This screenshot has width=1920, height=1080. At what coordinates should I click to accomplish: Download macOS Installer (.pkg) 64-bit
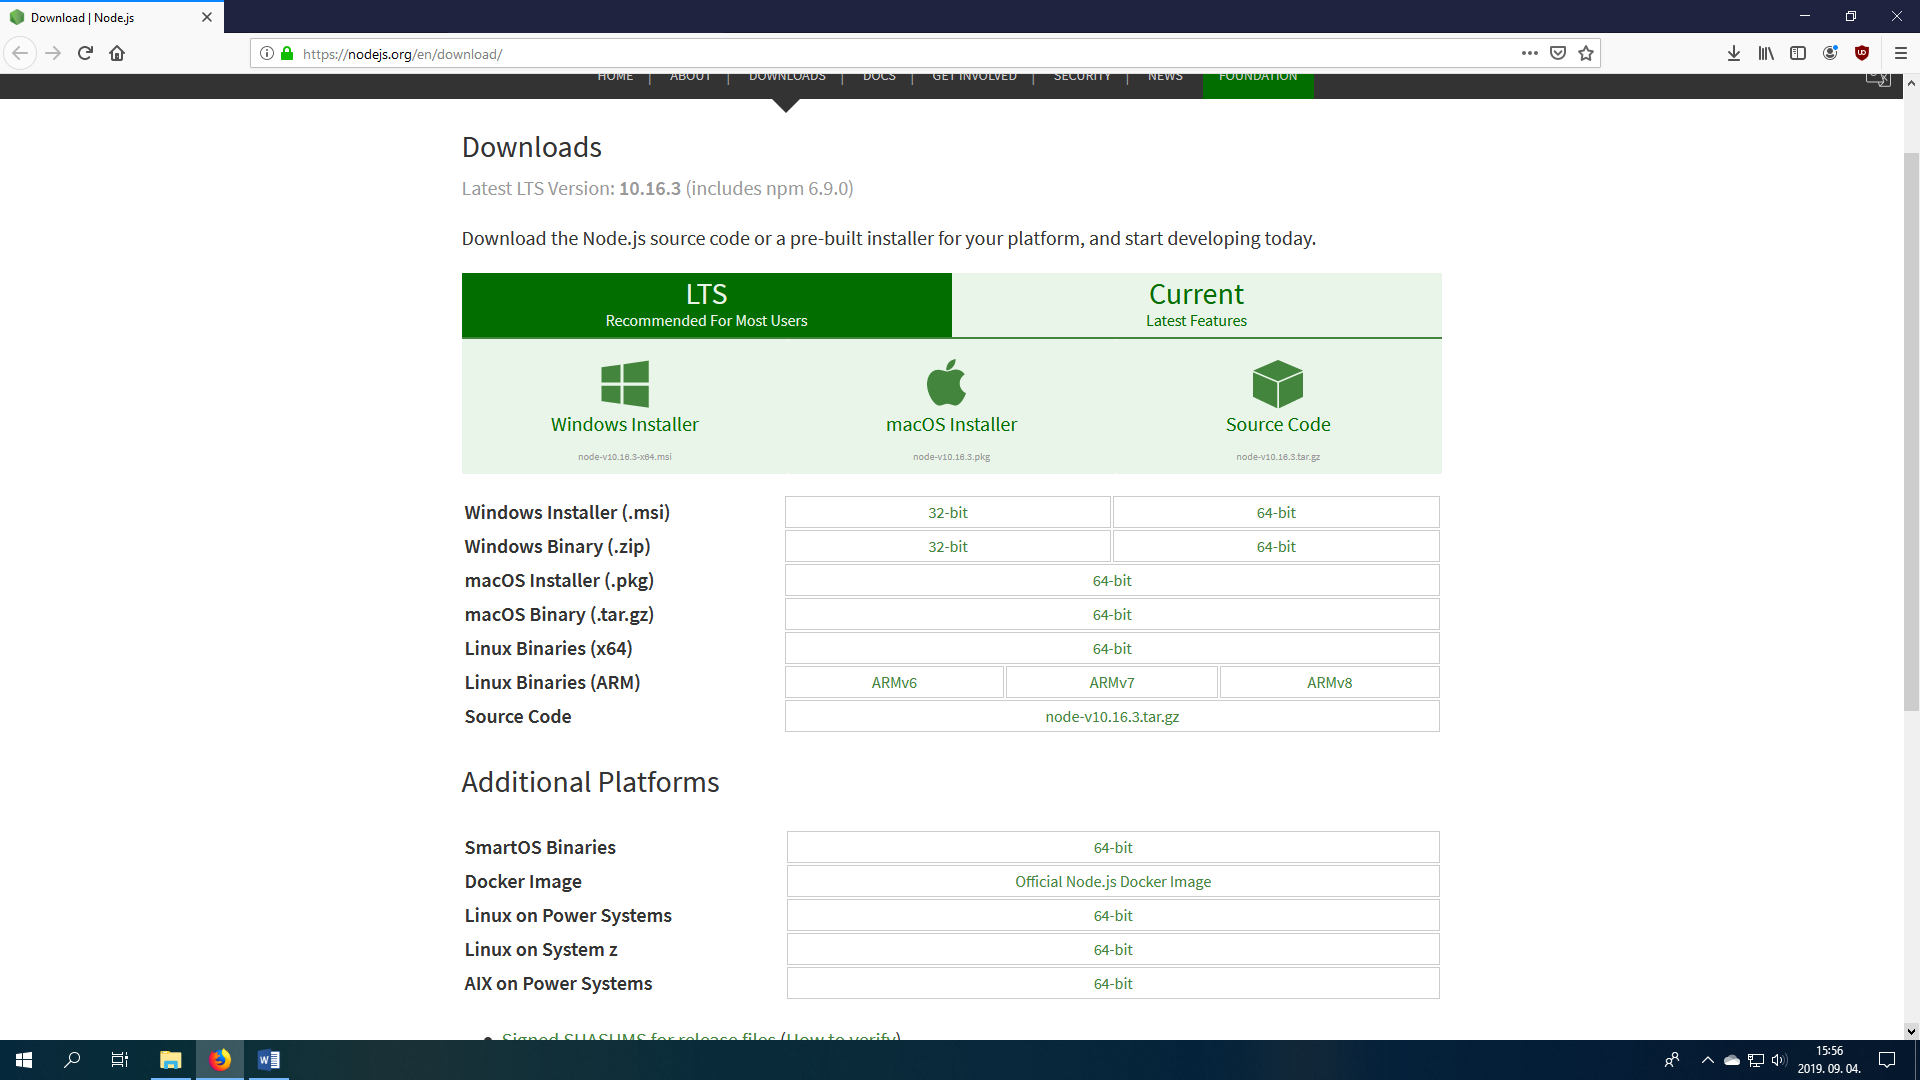click(1112, 580)
